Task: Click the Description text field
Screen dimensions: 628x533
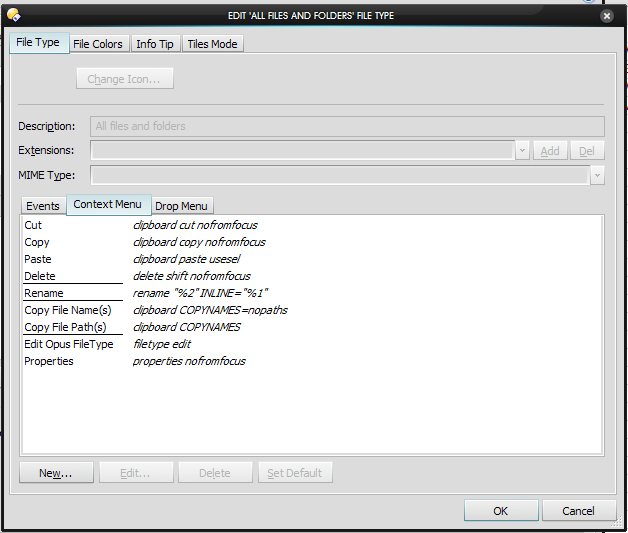Action: [x=346, y=126]
